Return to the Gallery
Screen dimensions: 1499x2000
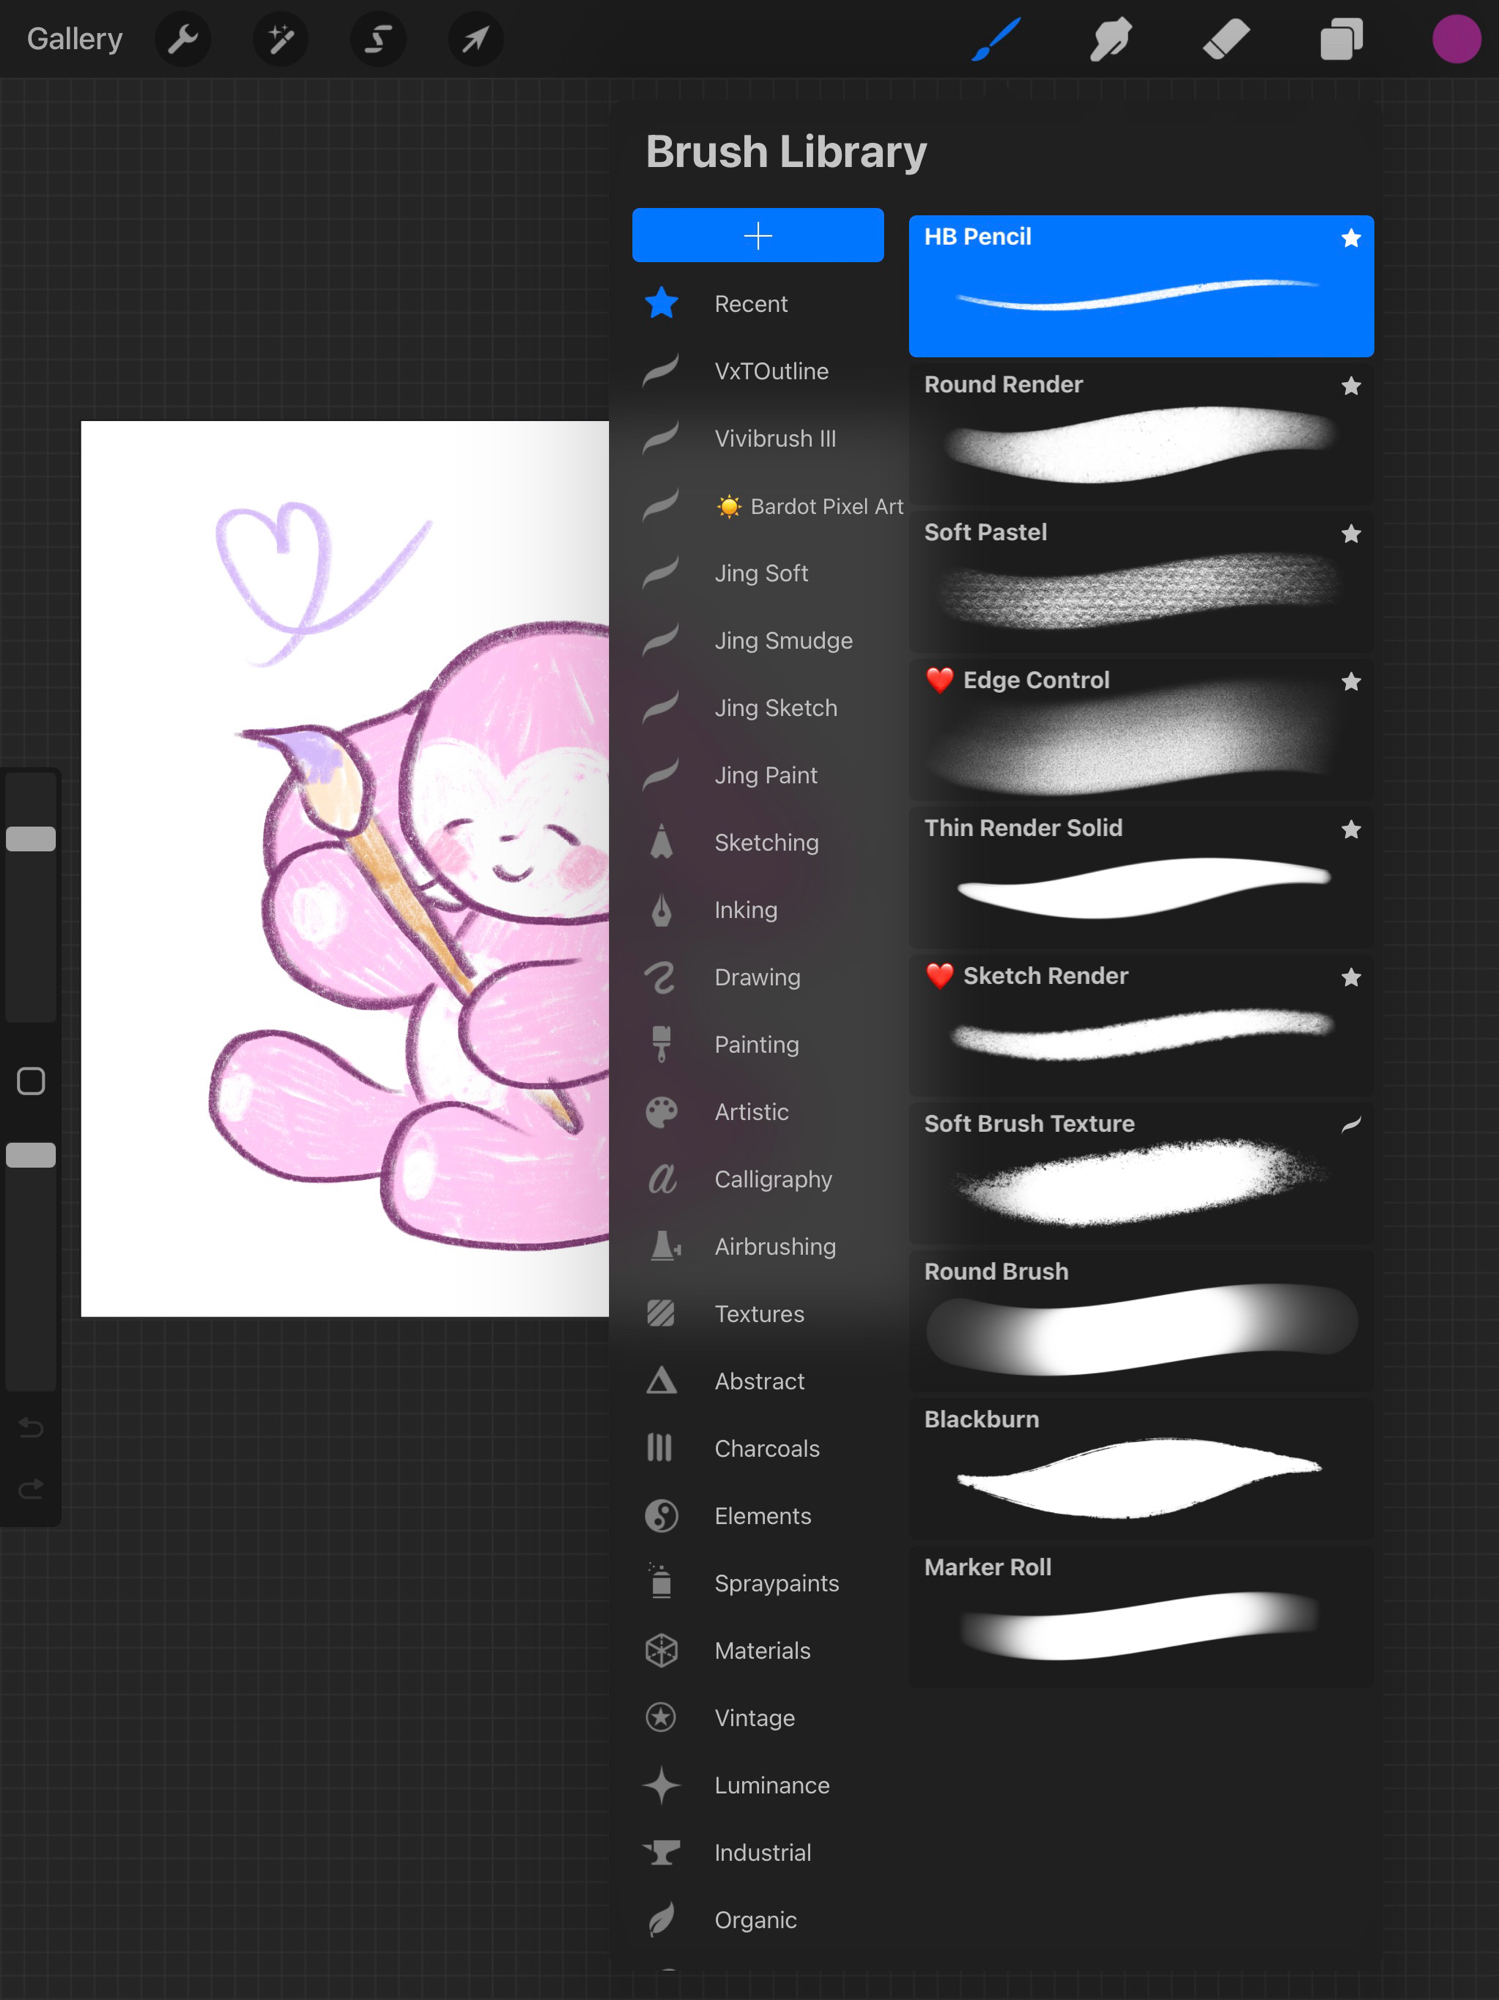tap(75, 40)
